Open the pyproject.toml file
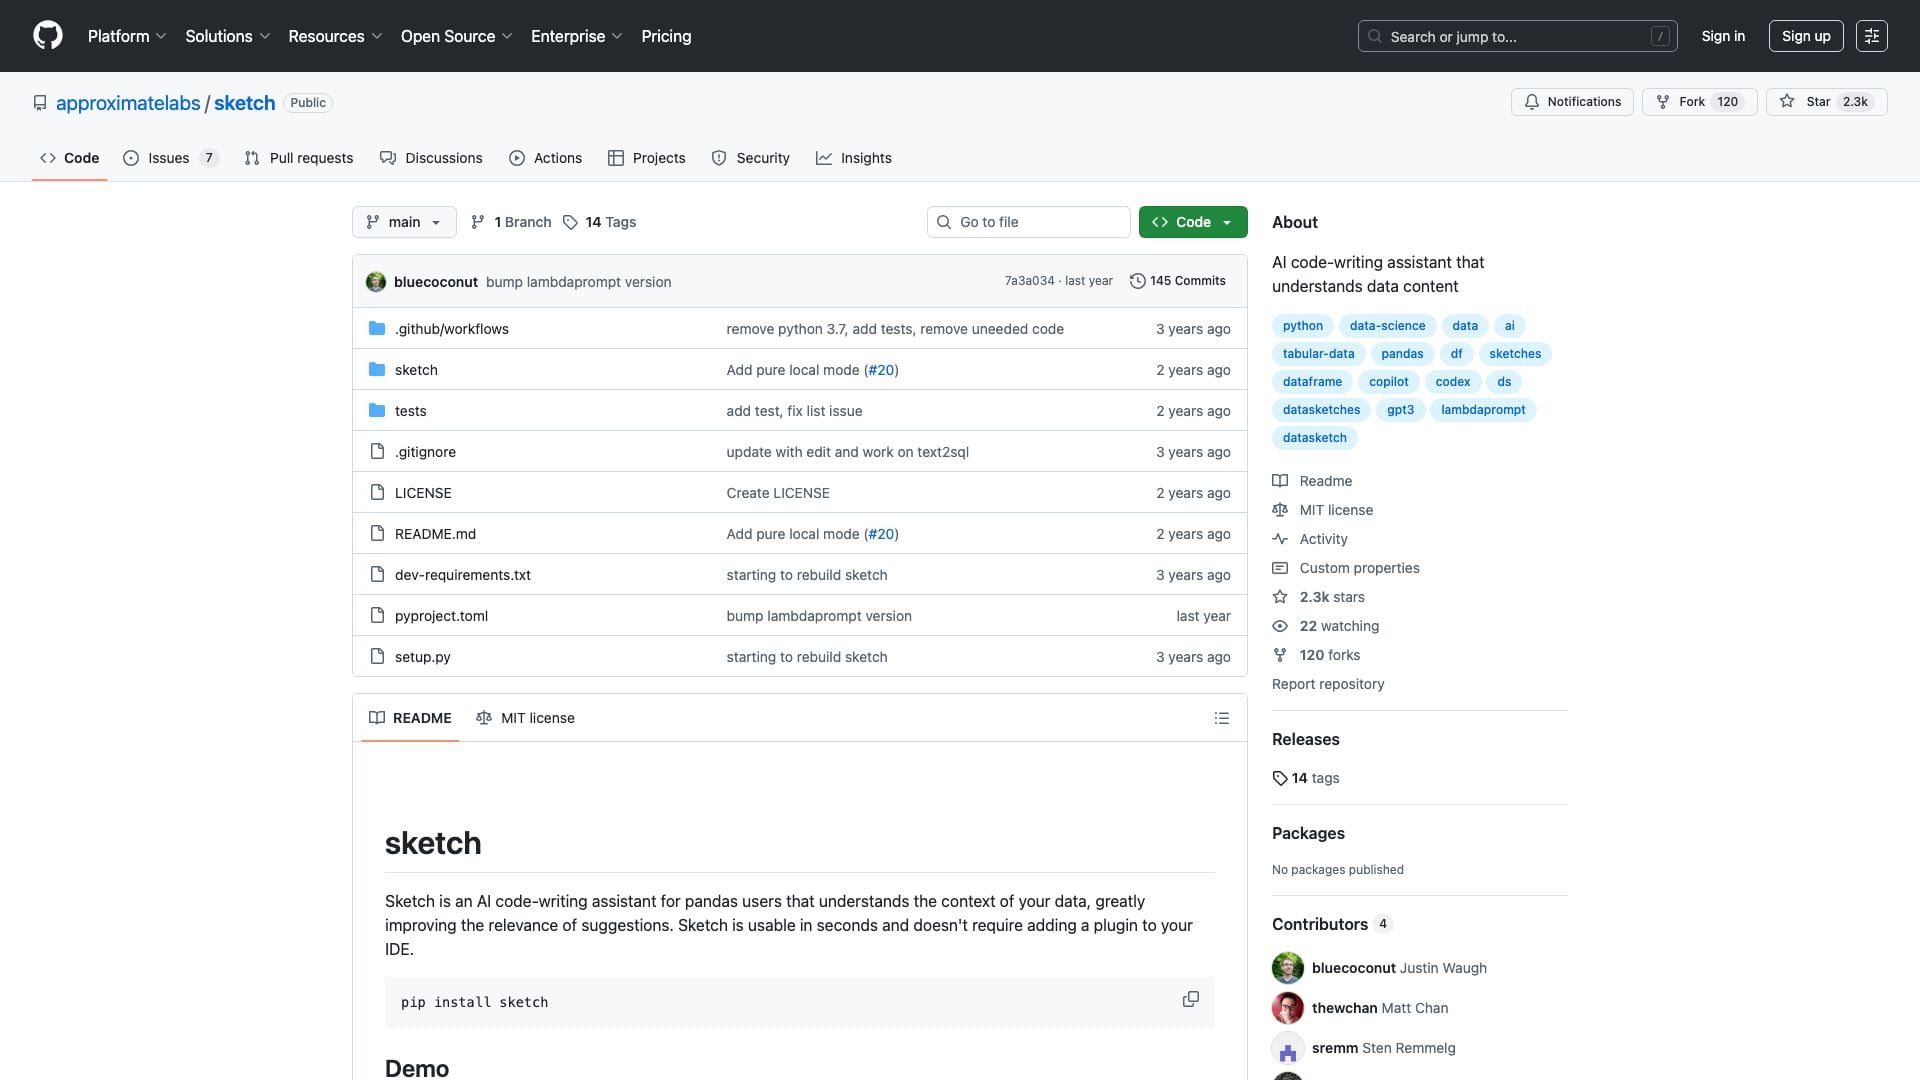This screenshot has width=1920, height=1080. pos(441,616)
